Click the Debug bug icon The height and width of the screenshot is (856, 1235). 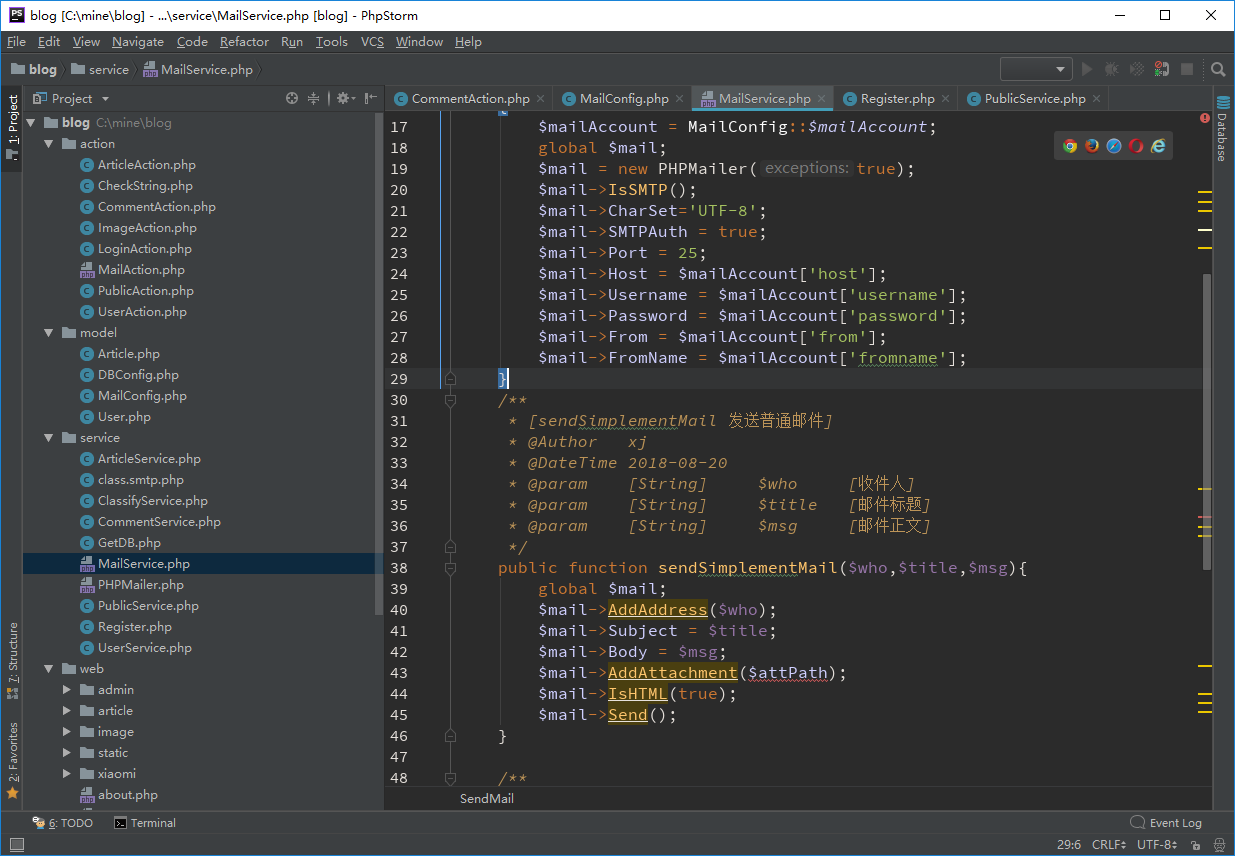pos(1112,69)
